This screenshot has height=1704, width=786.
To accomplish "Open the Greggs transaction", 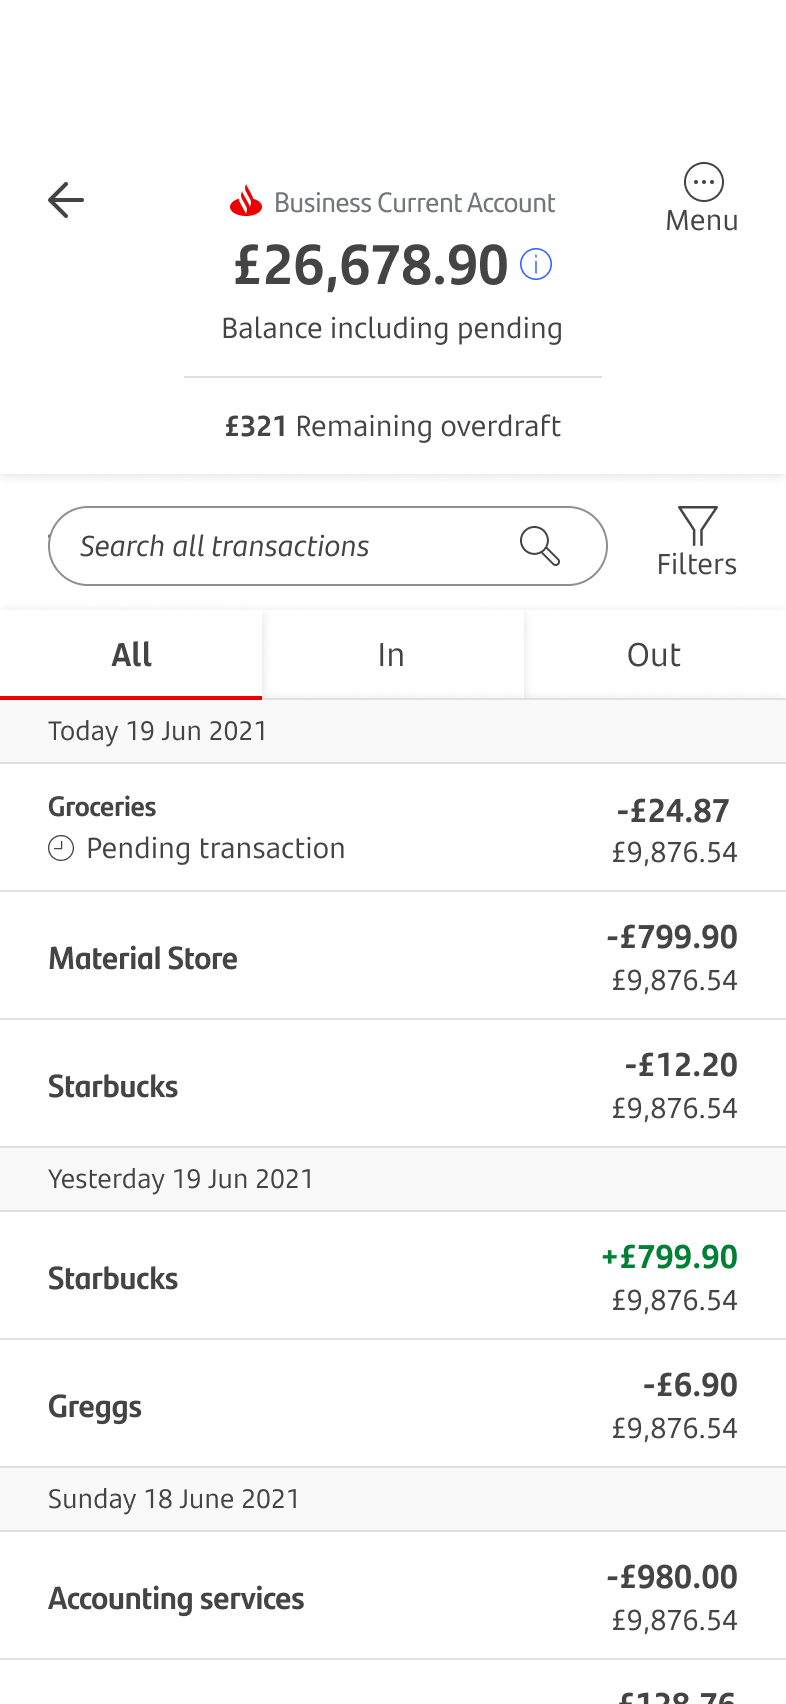I will point(392,1405).
